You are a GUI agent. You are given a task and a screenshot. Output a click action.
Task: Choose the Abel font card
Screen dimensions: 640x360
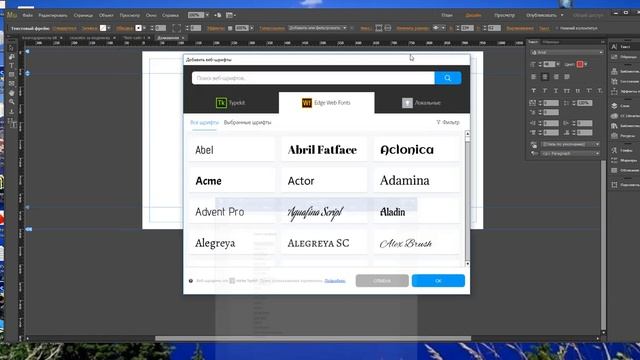(x=232, y=150)
